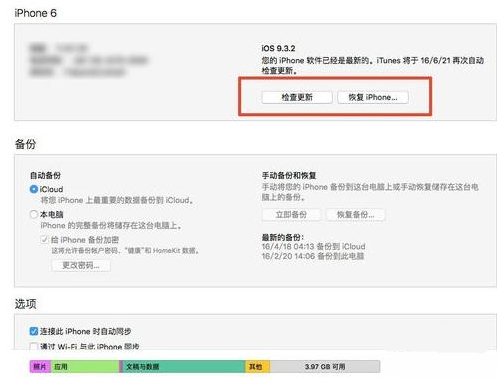Click the 检查更新 button
497x378 pixels.
[x=297, y=97]
